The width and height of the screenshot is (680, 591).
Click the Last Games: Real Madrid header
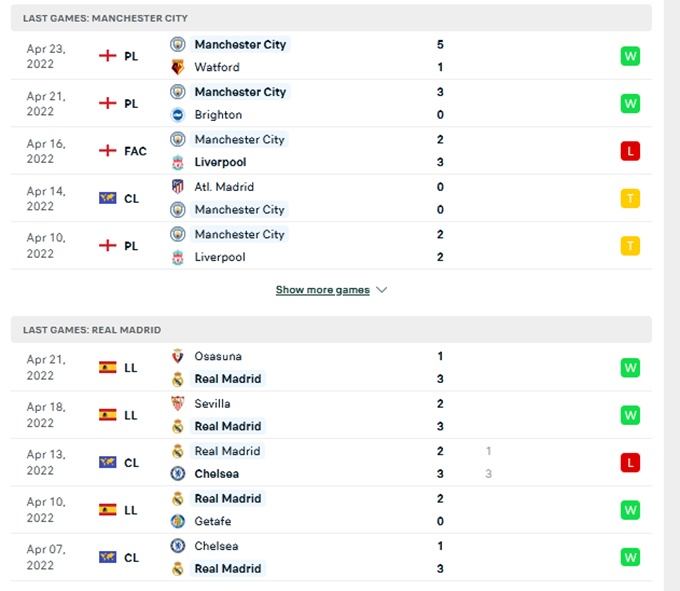click(92, 330)
